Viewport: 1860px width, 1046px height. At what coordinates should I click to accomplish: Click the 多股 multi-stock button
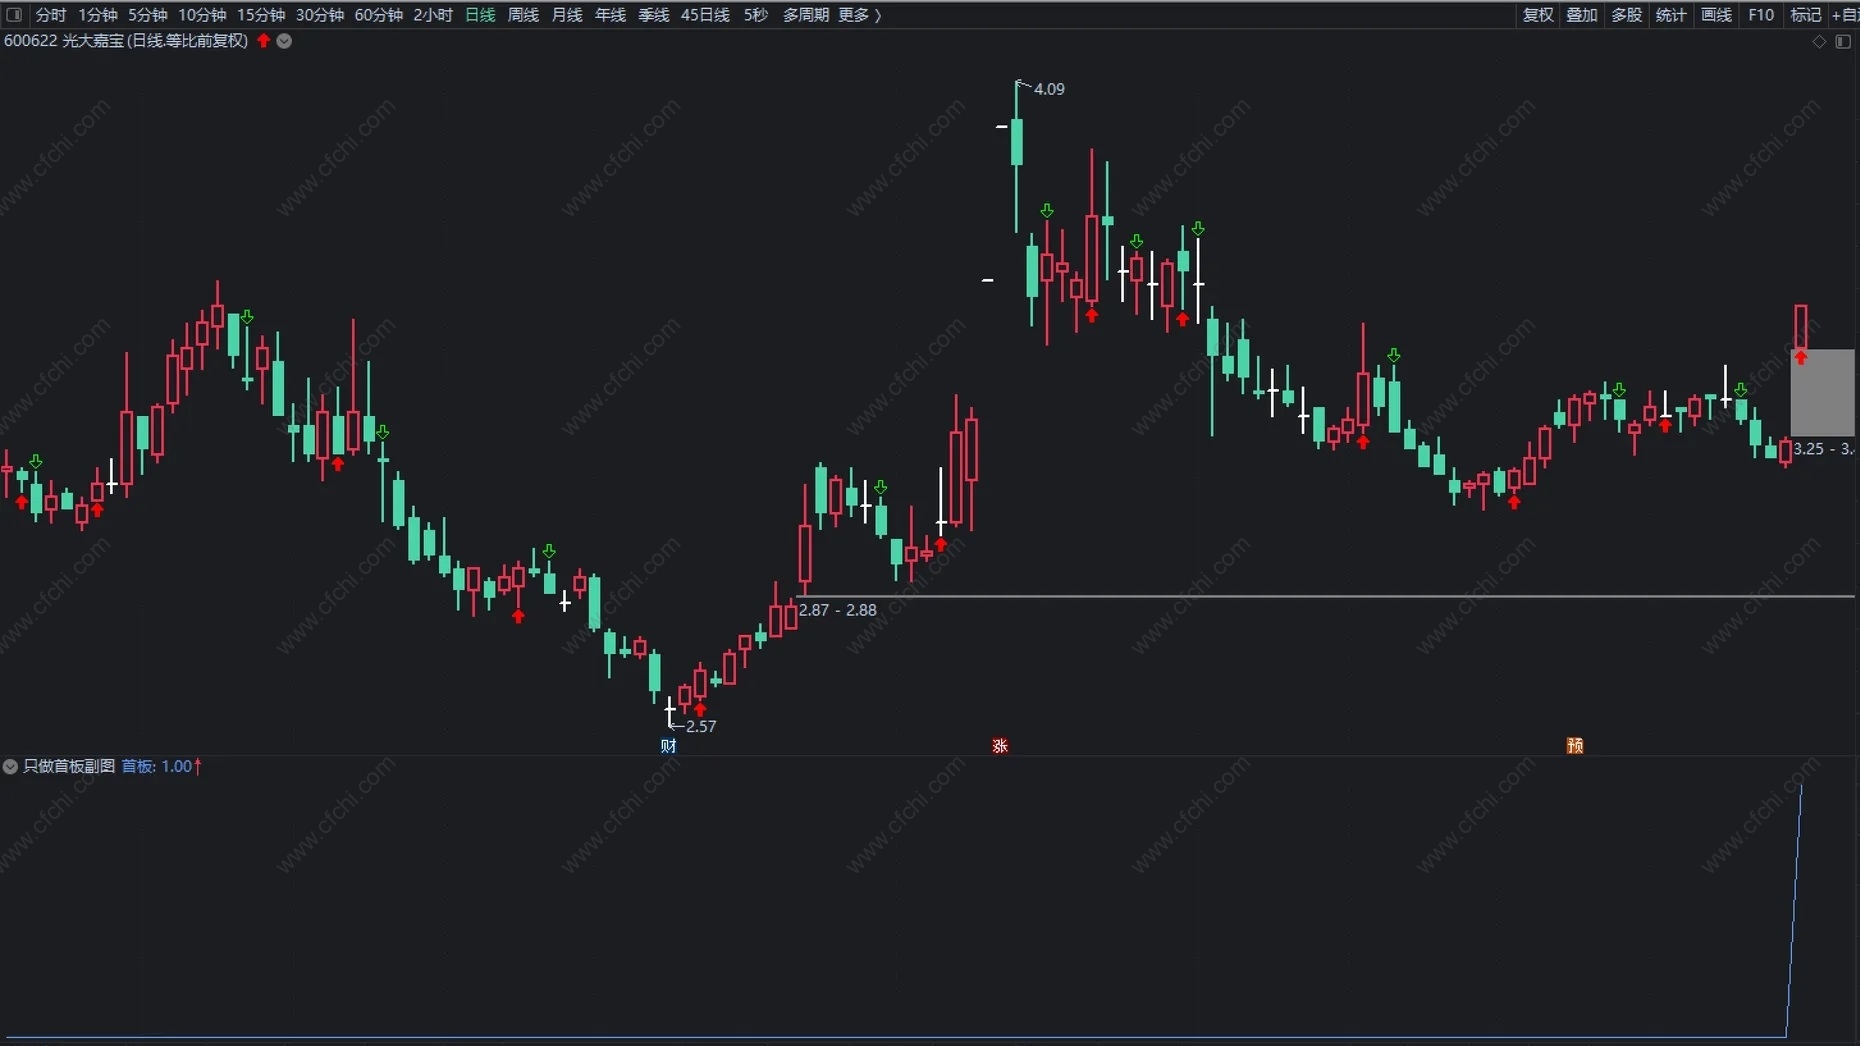click(1627, 15)
